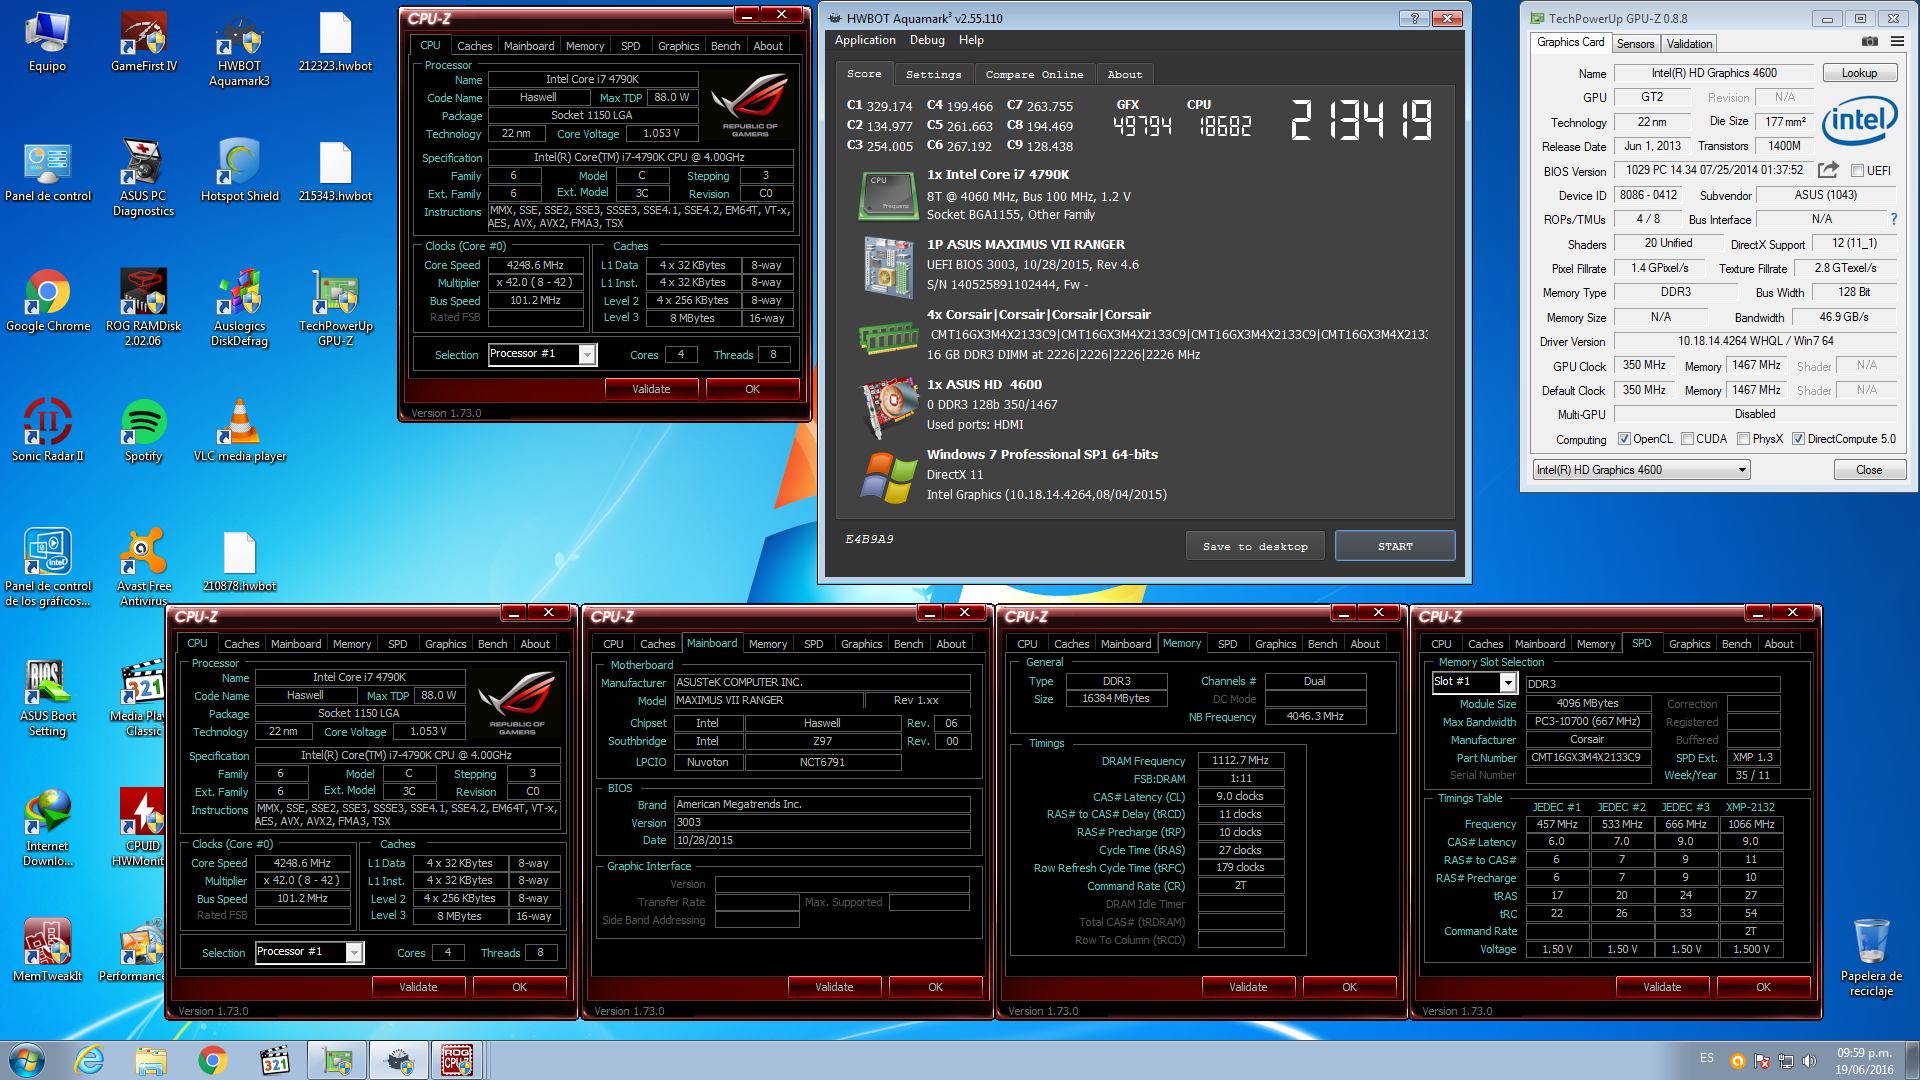The image size is (1920, 1080).
Task: Select the 212323.hwbot file icon
Action: tap(335, 43)
